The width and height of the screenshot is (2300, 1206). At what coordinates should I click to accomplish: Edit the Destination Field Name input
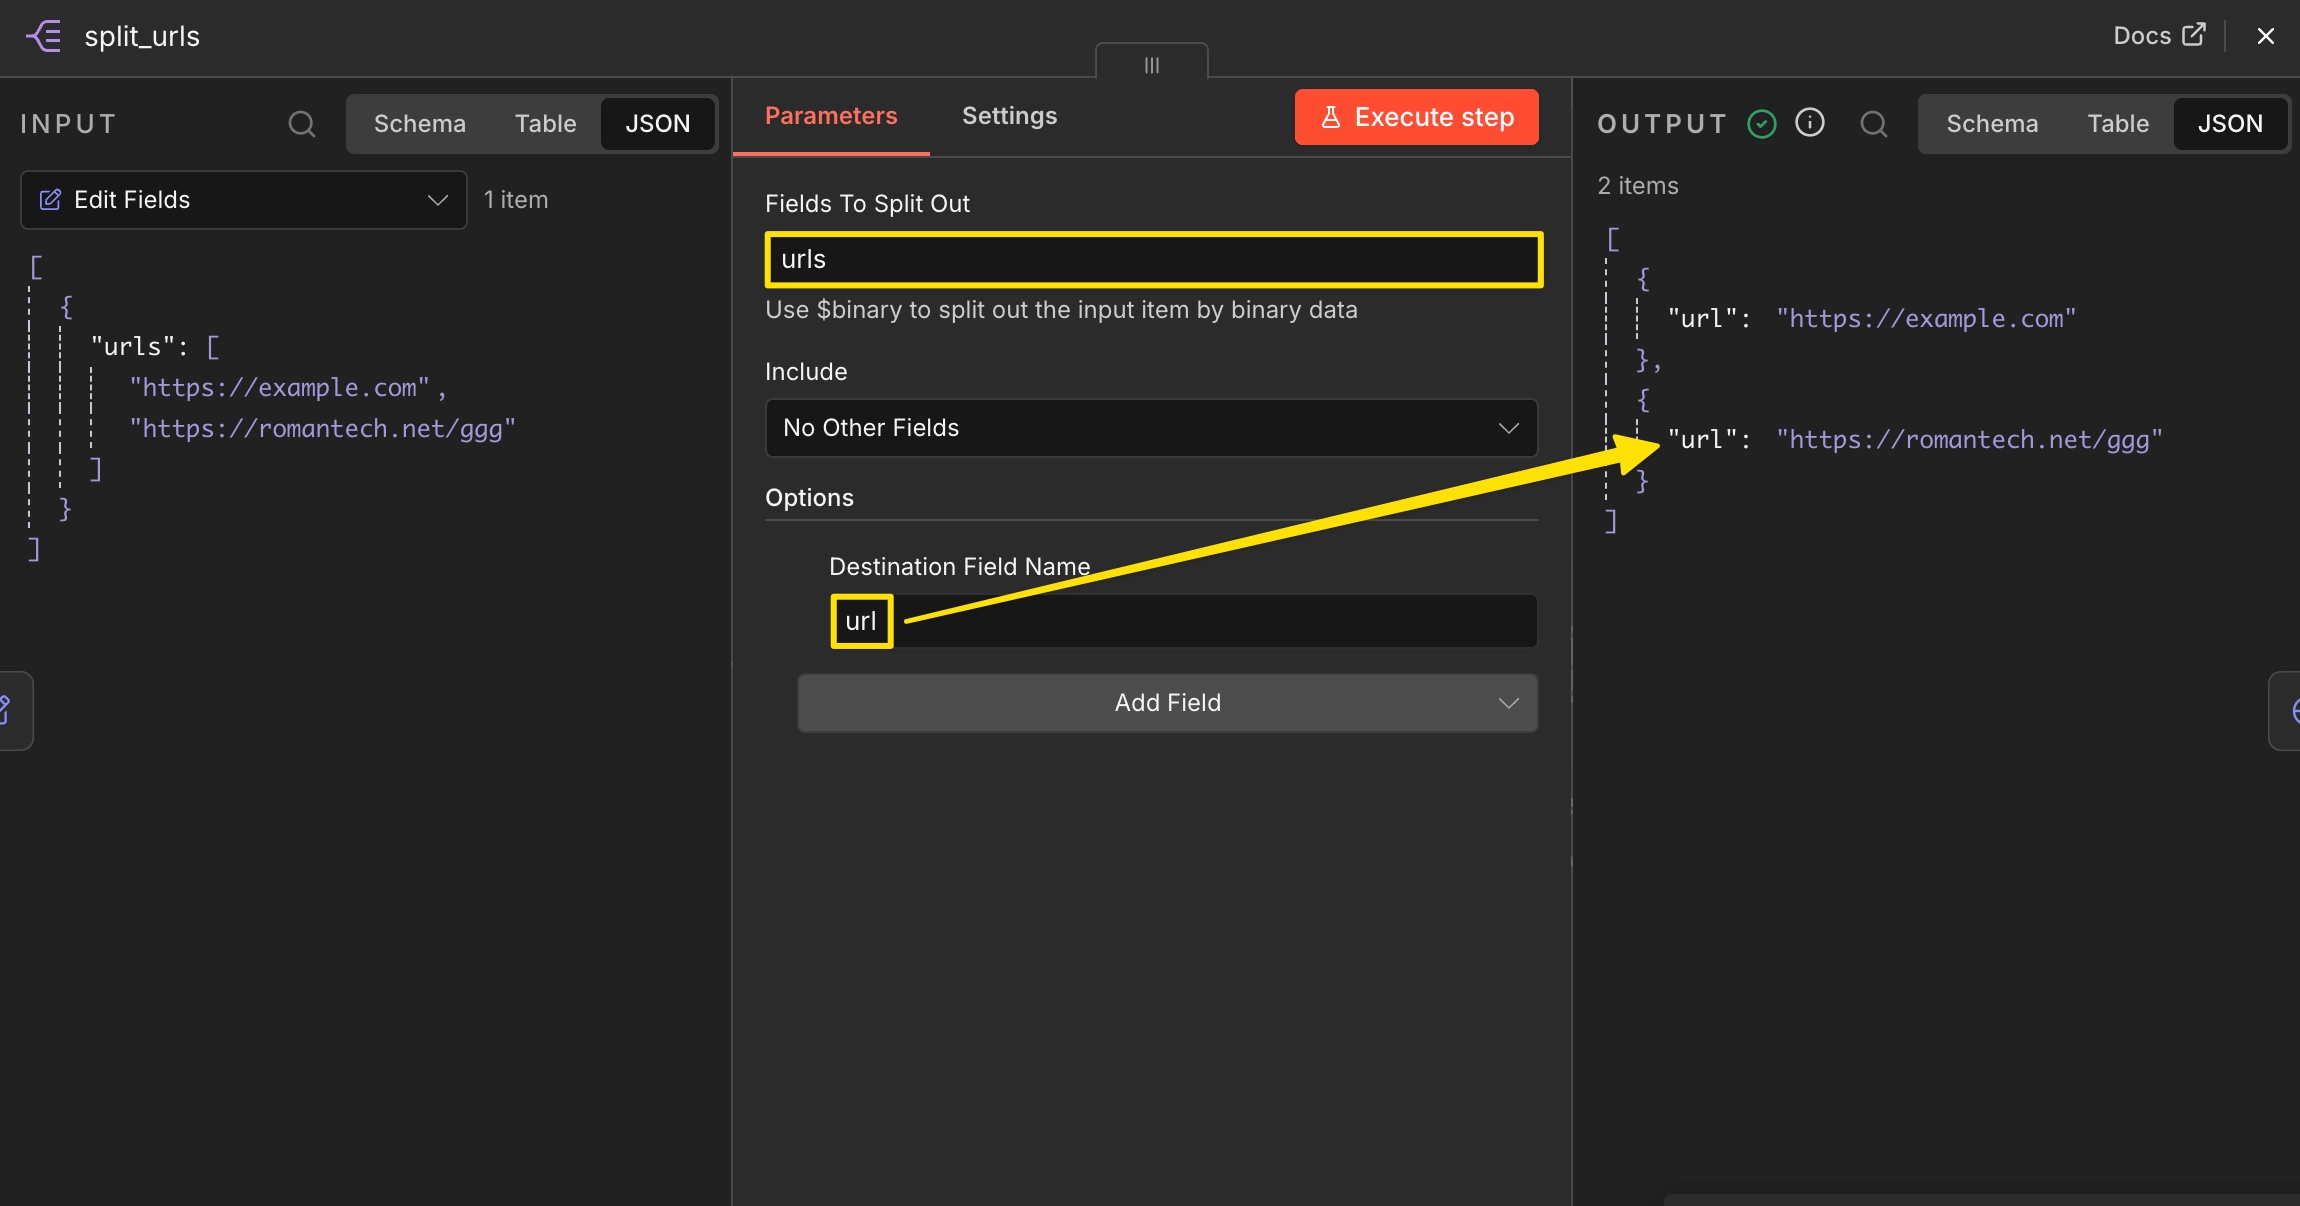click(1183, 621)
